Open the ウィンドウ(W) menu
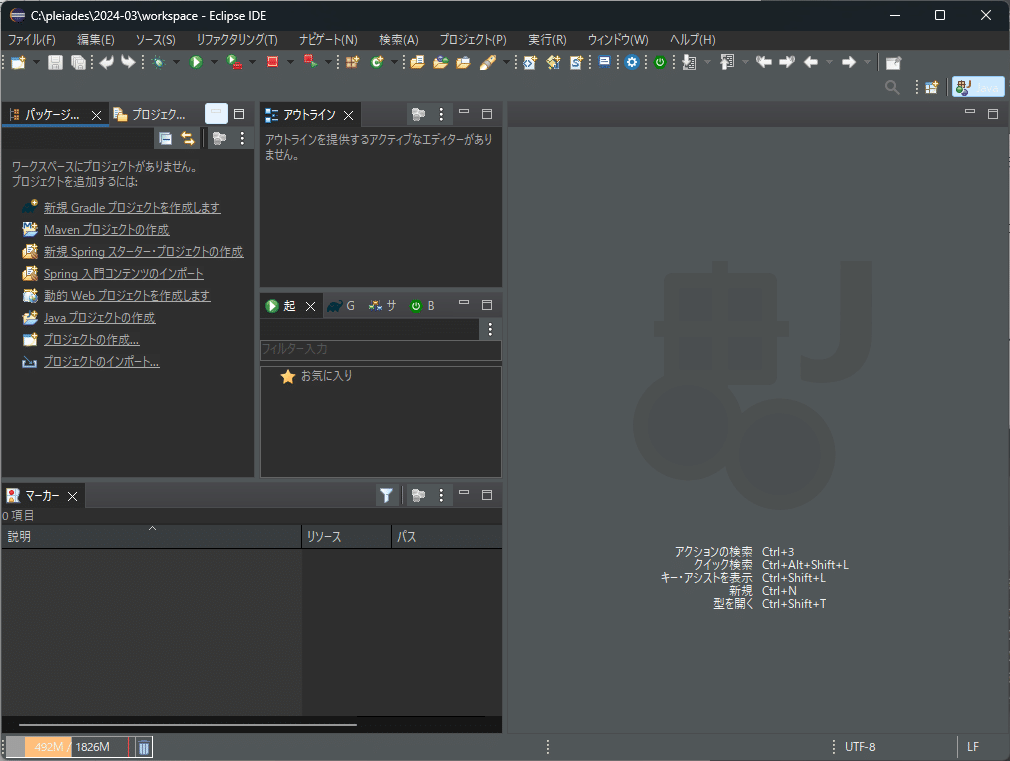This screenshot has width=1010, height=761. 618,39
